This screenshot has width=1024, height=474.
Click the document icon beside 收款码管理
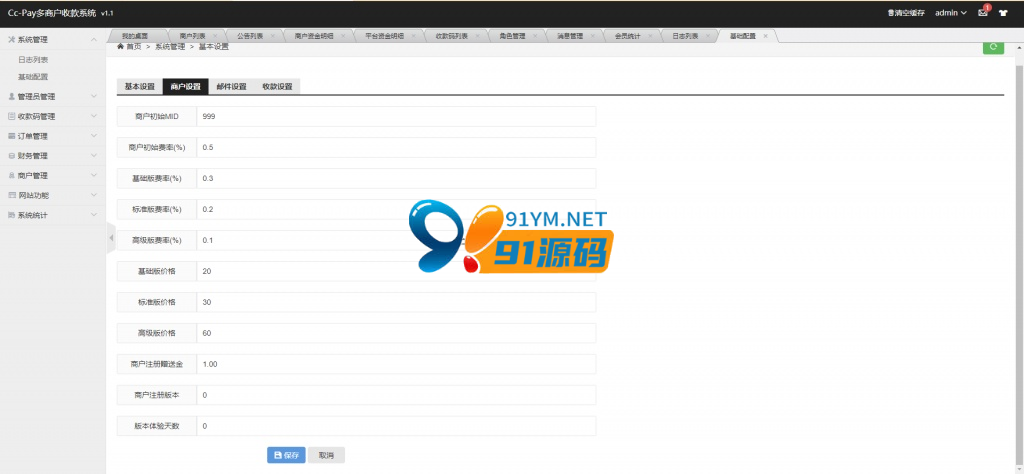click(11, 116)
